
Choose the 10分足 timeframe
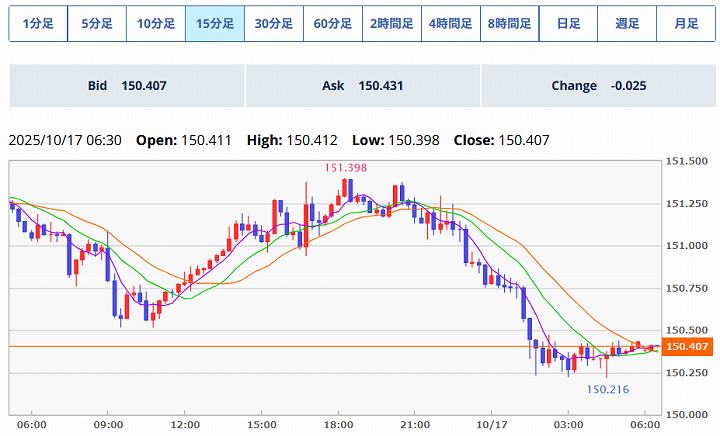pyautogui.click(x=156, y=23)
